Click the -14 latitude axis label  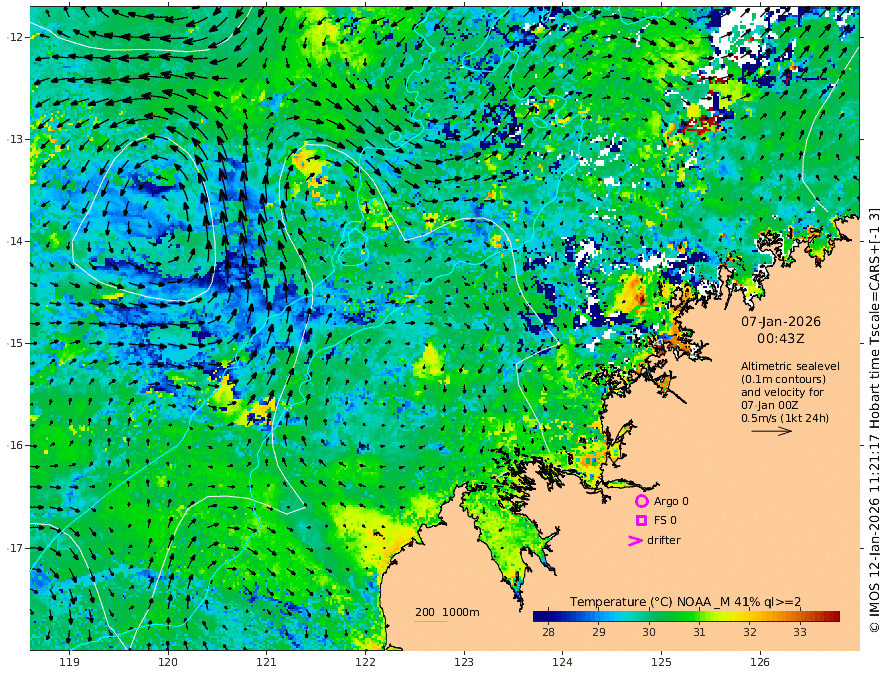click(15, 241)
